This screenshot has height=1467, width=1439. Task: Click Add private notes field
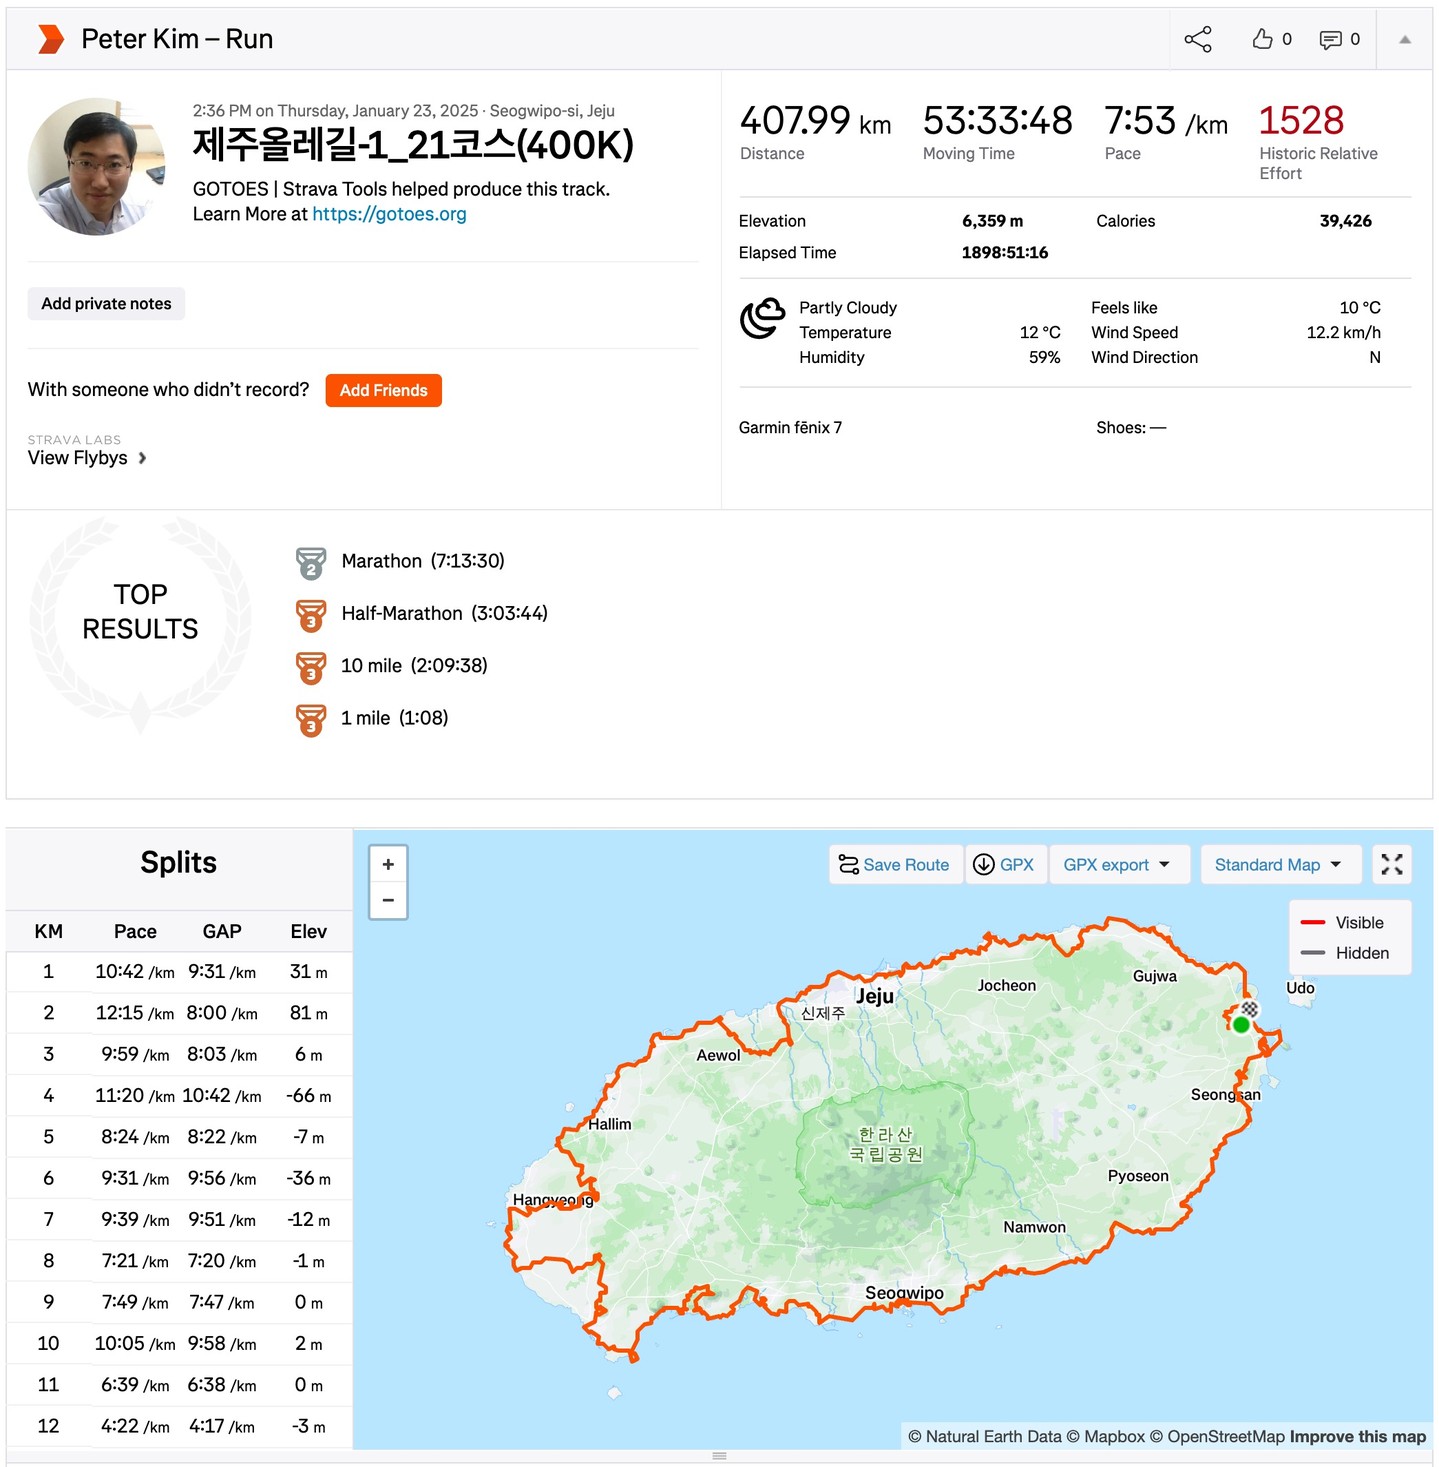106,303
